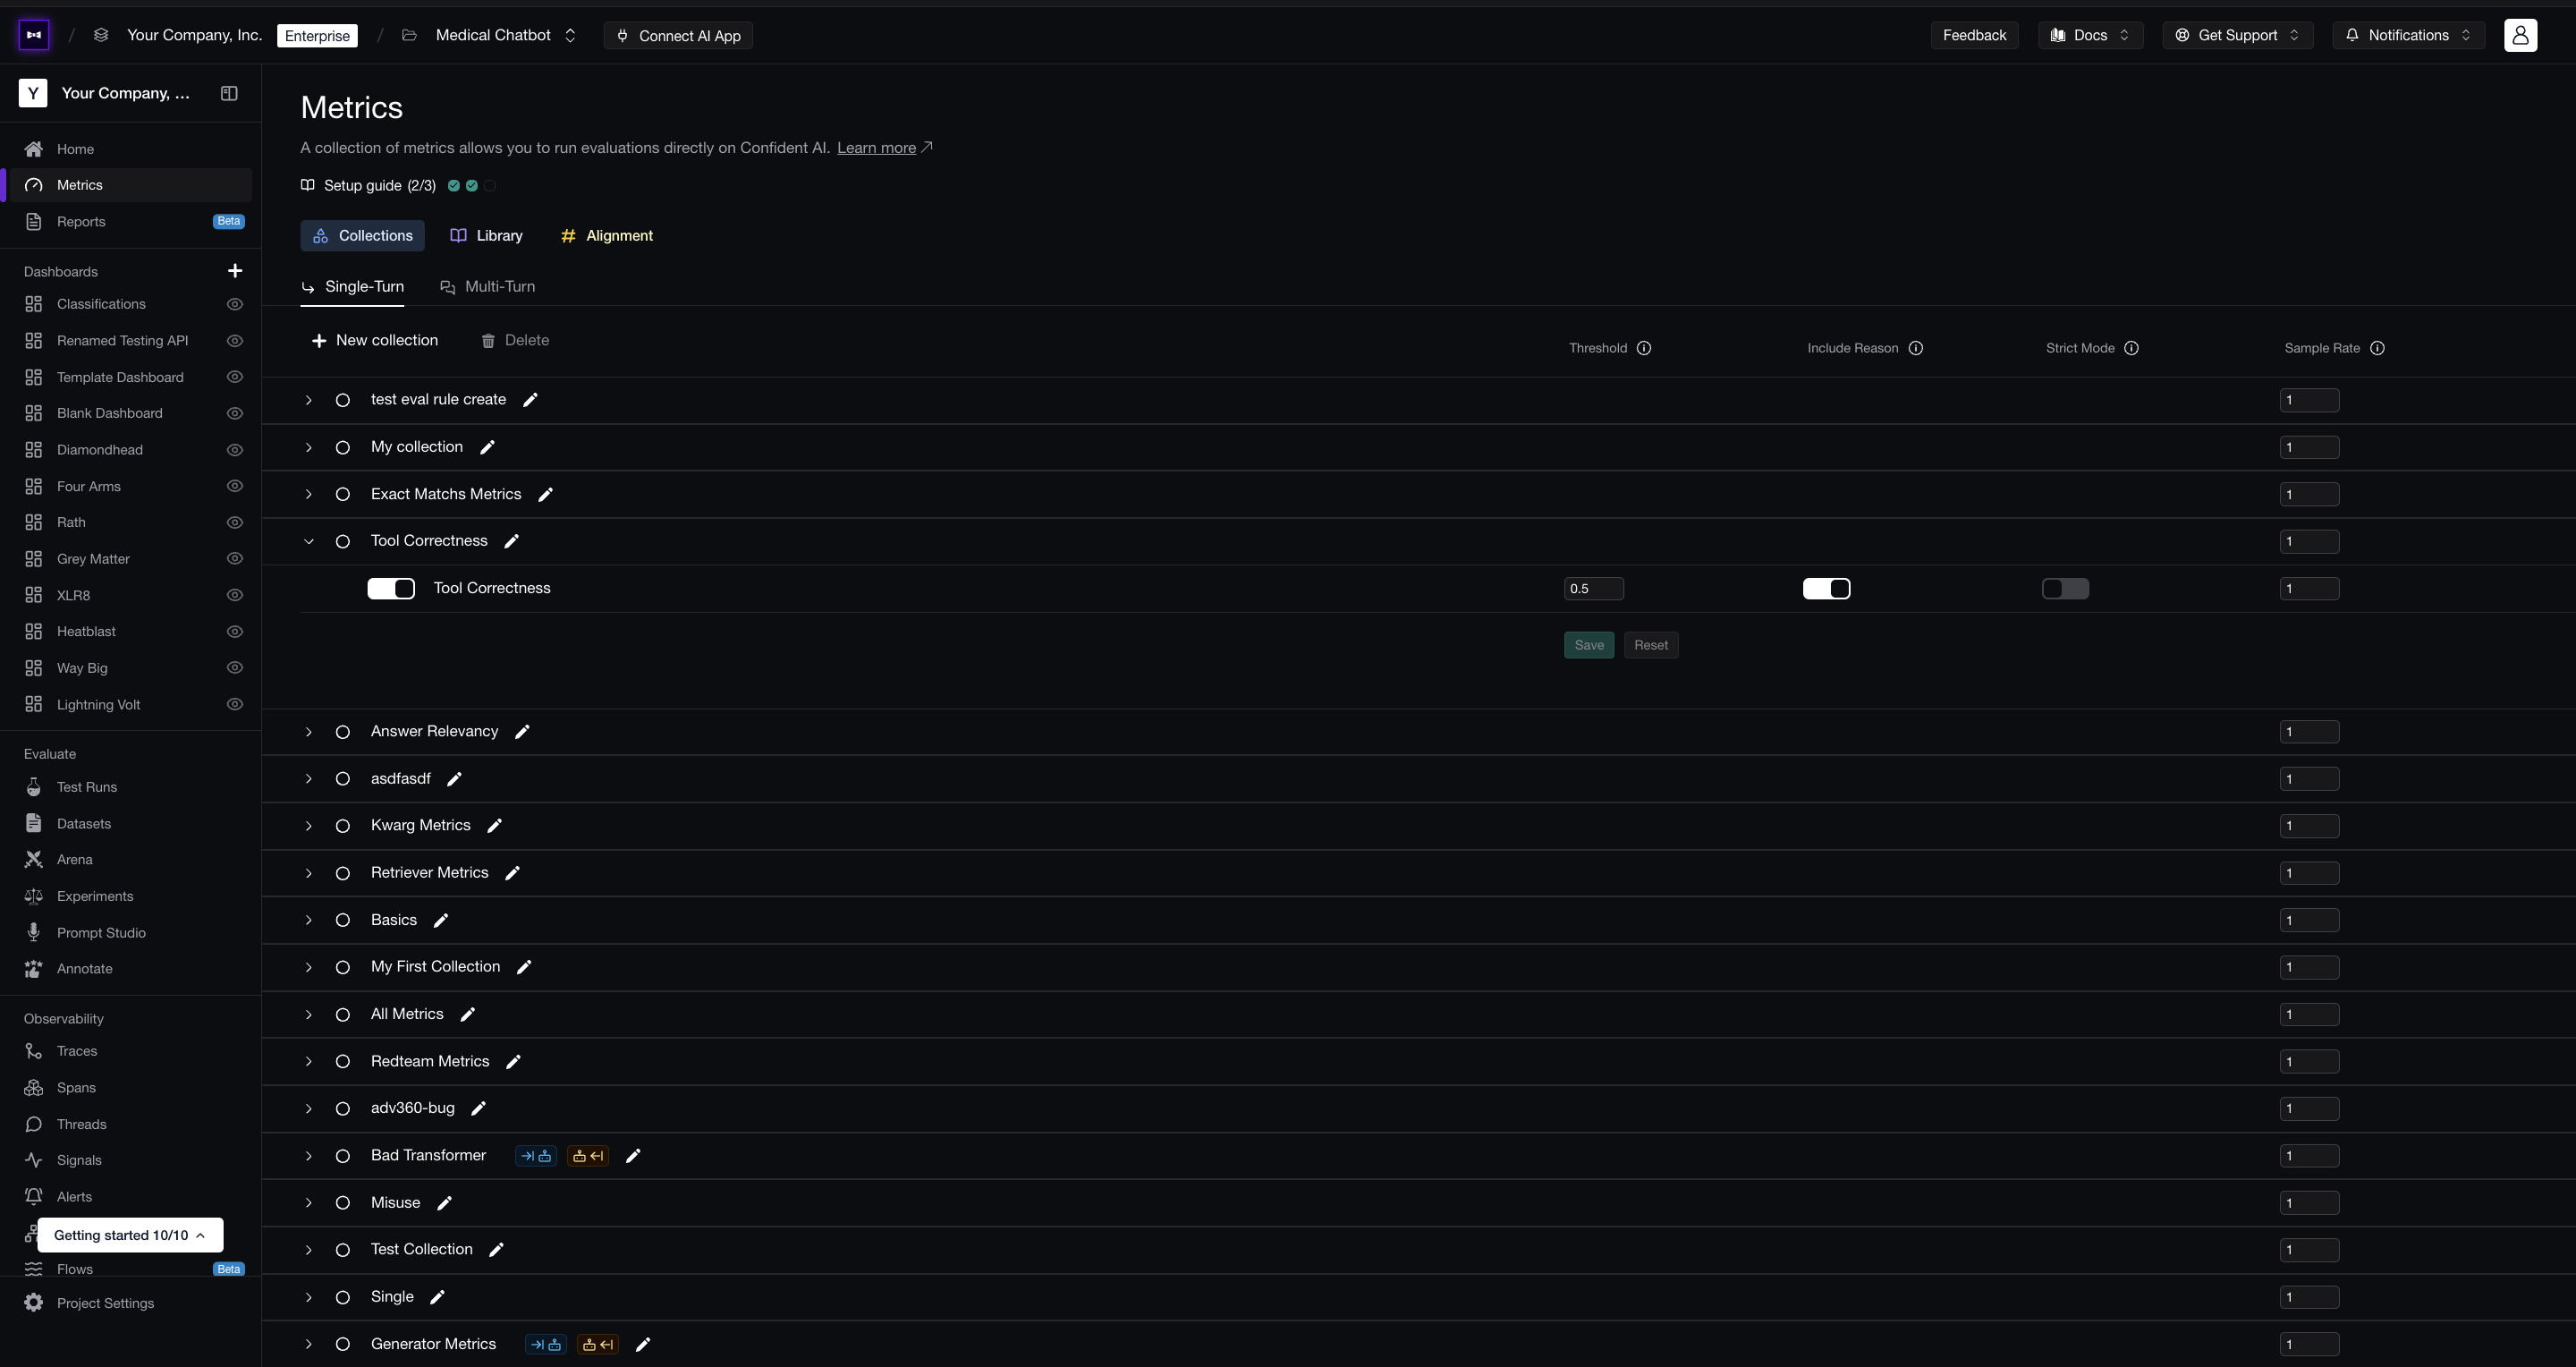Edit the Answer Relevancy collection name
Image resolution: width=2576 pixels, height=1367 pixels.
tap(522, 732)
